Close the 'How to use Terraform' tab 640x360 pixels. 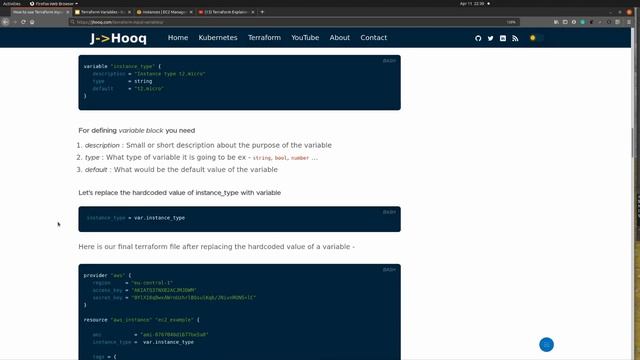tap(68, 12)
